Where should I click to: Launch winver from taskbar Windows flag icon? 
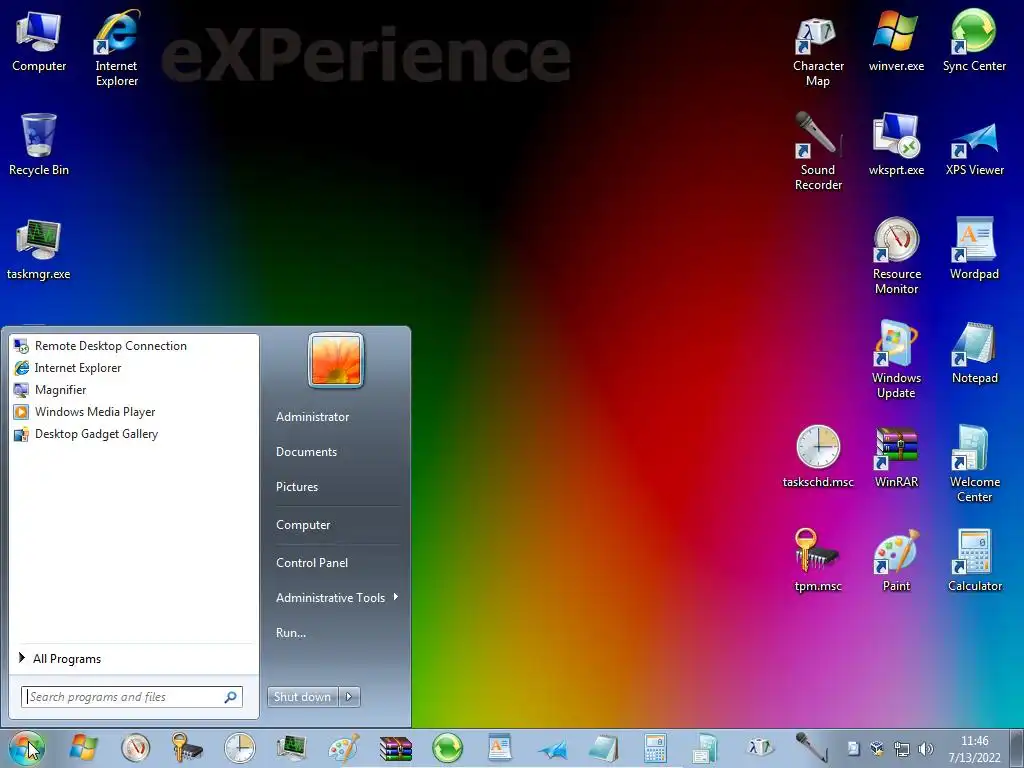coord(84,748)
